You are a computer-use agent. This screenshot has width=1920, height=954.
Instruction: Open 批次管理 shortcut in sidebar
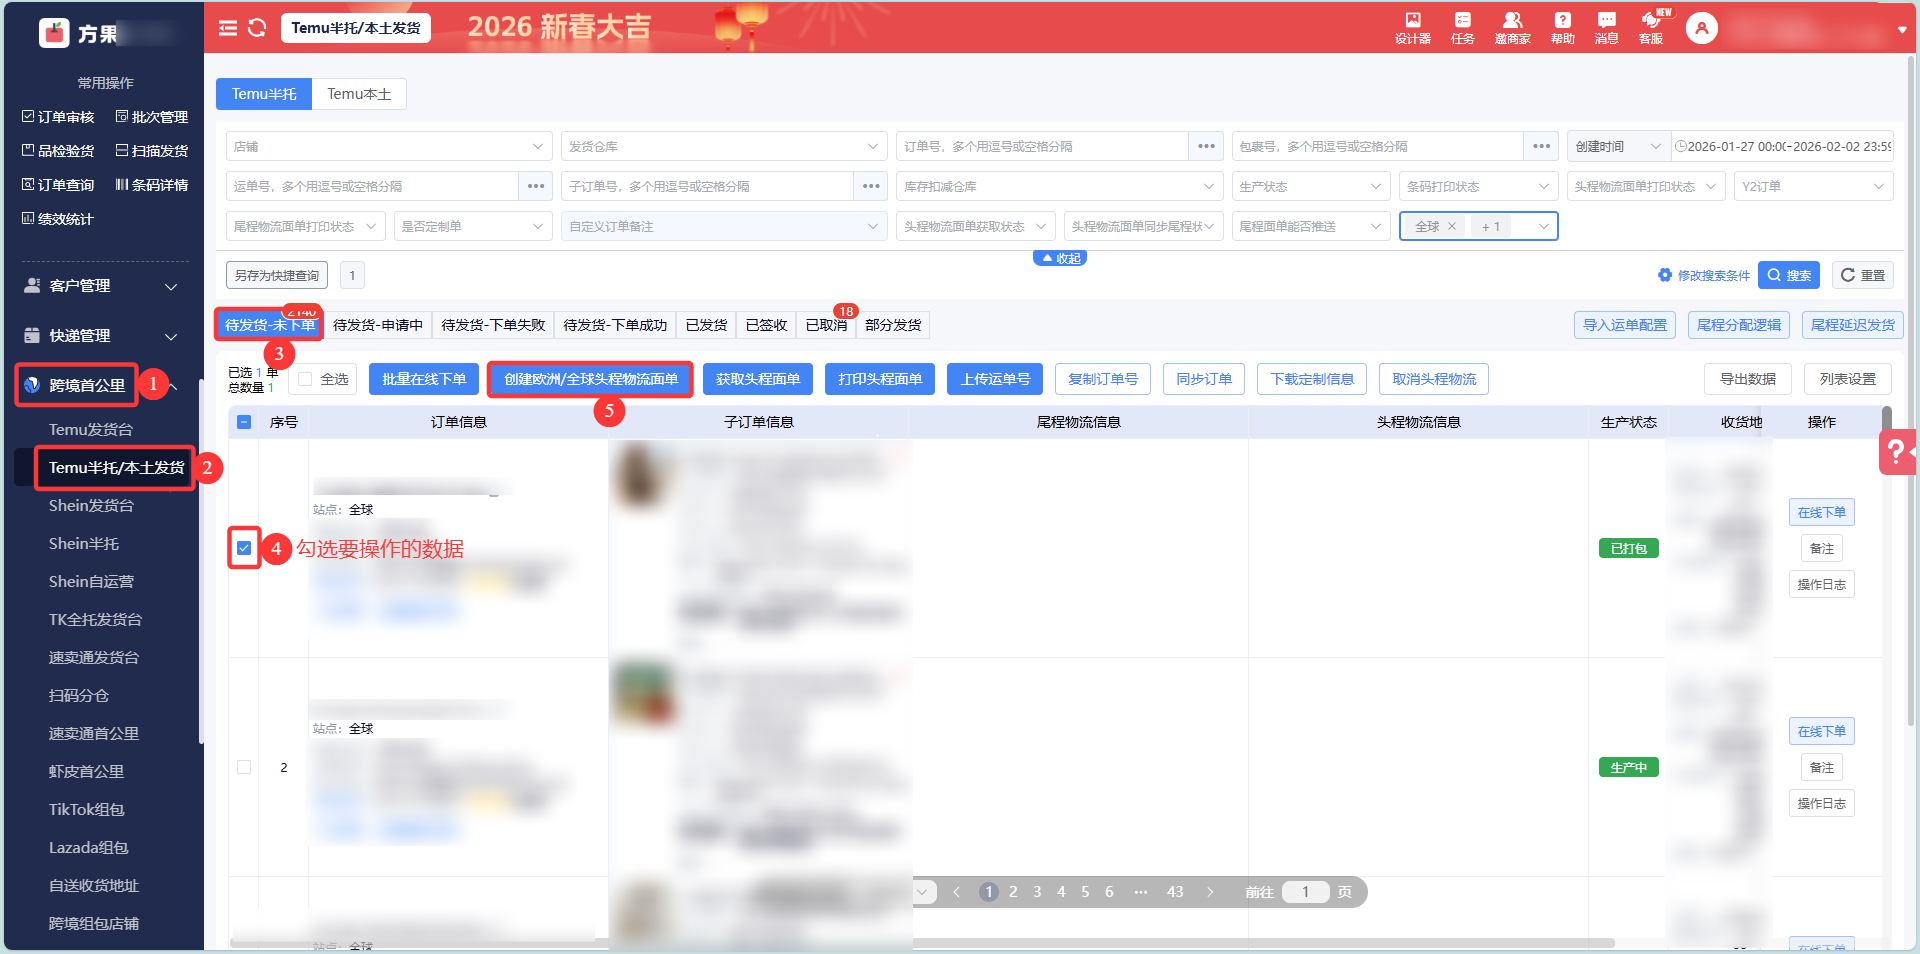152,117
